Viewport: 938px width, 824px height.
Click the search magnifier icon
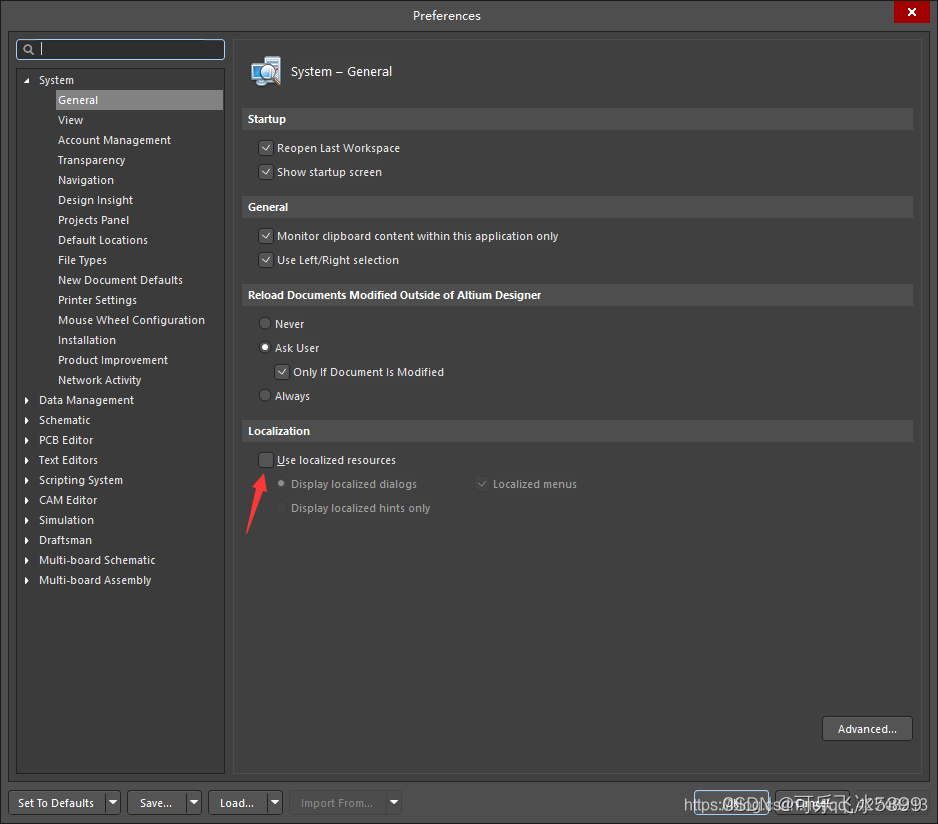(29, 49)
